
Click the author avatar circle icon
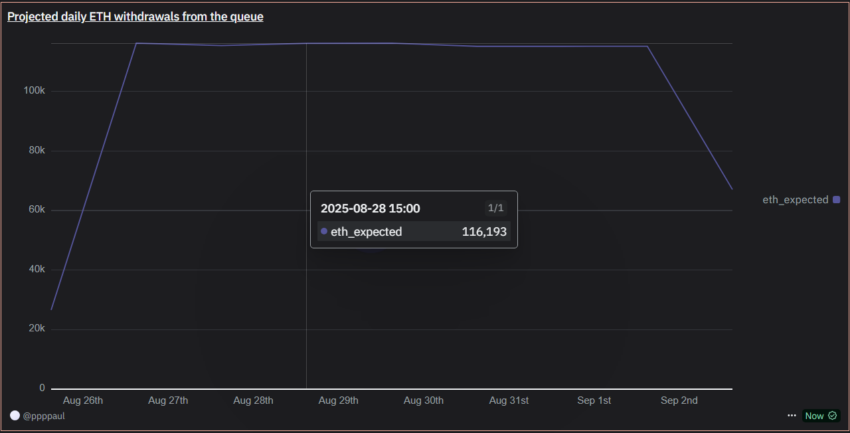tap(15, 415)
